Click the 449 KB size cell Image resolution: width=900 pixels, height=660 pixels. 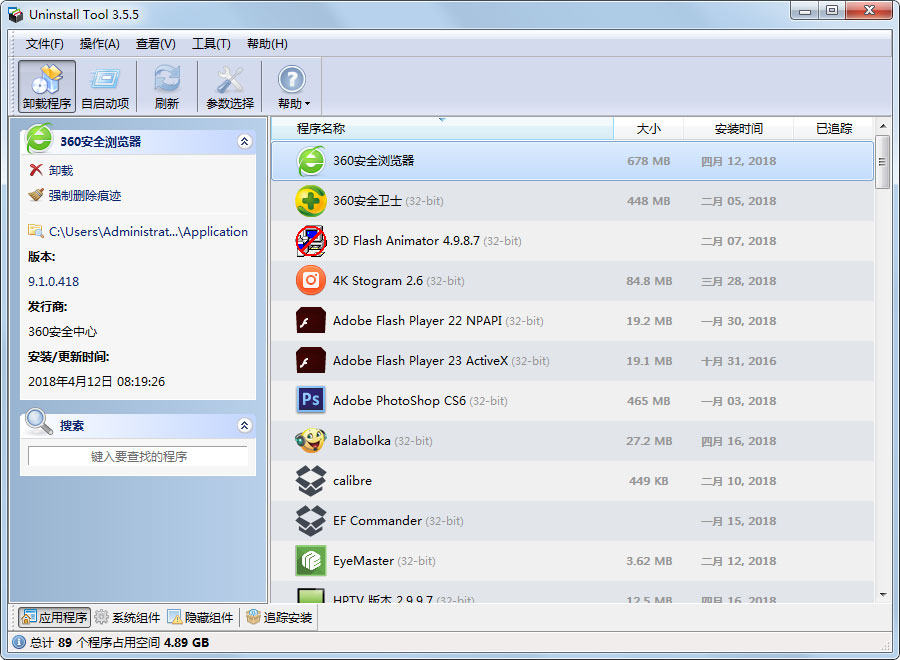(x=649, y=481)
